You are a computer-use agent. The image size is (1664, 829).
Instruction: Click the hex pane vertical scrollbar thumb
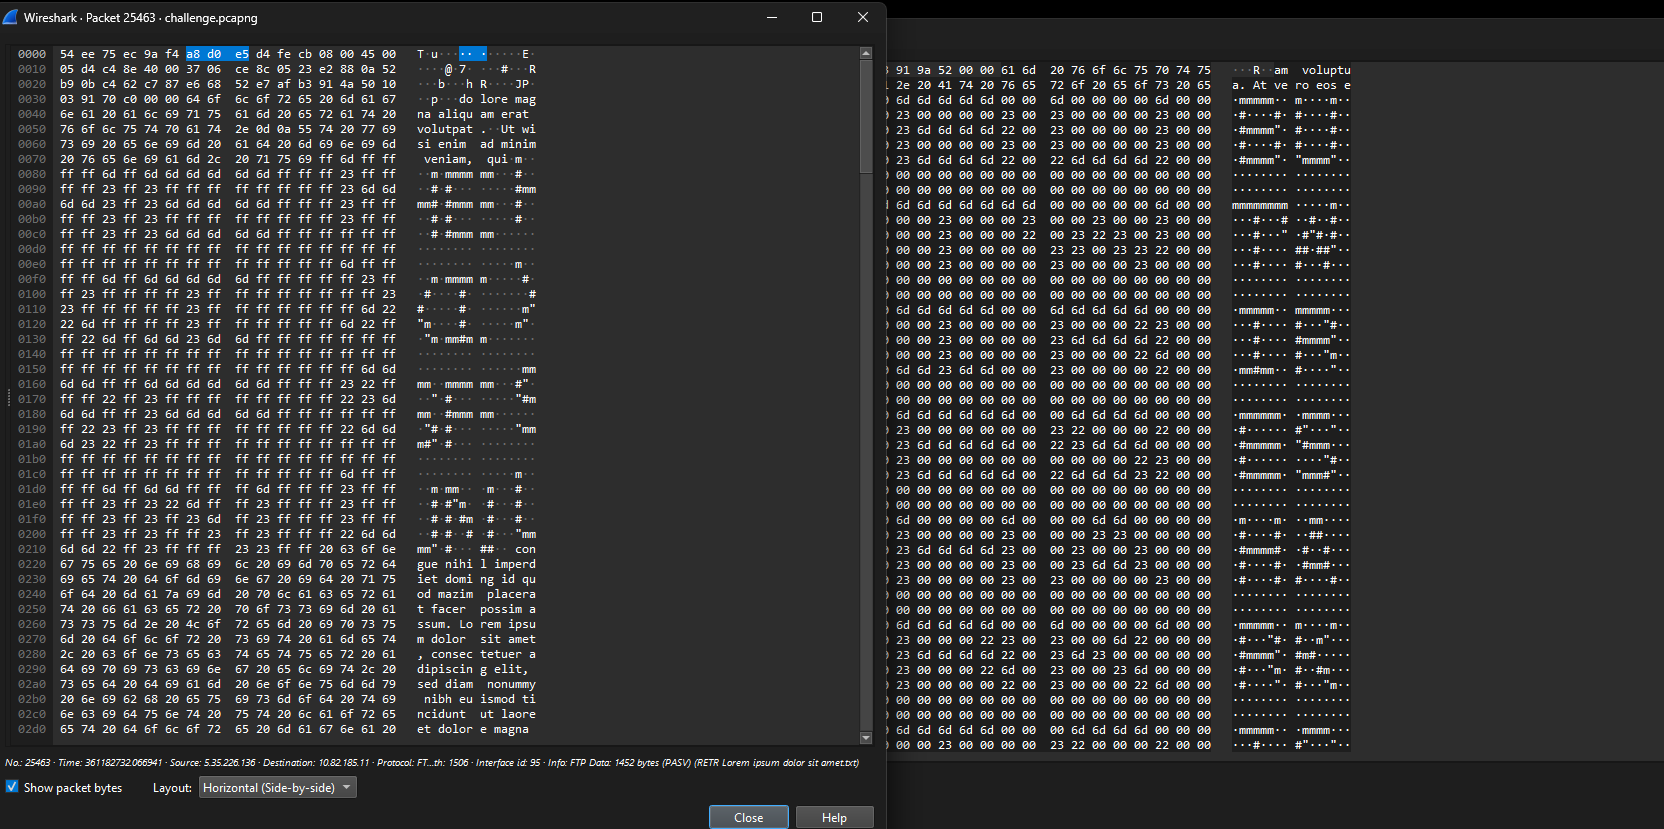(866, 116)
